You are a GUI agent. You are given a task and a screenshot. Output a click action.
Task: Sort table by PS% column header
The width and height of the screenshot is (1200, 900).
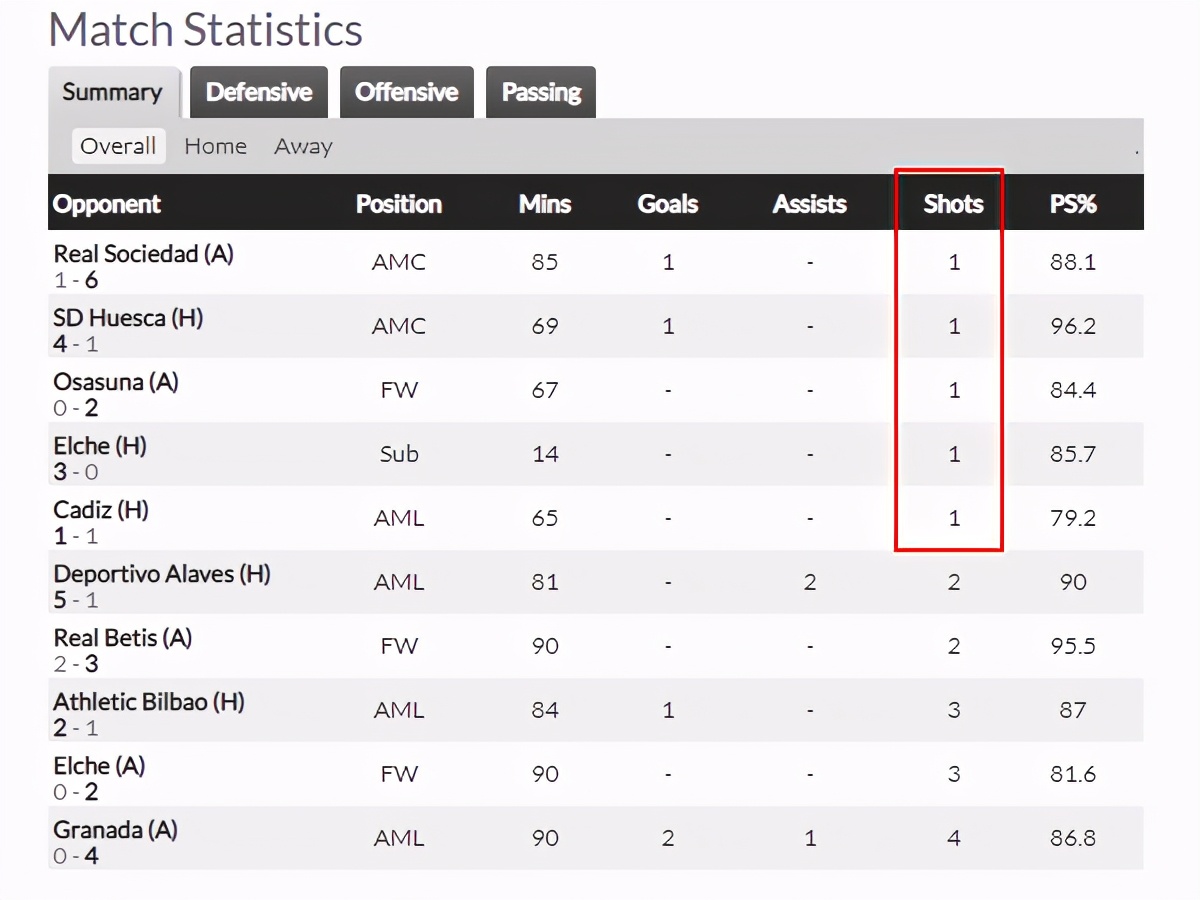tap(1073, 204)
